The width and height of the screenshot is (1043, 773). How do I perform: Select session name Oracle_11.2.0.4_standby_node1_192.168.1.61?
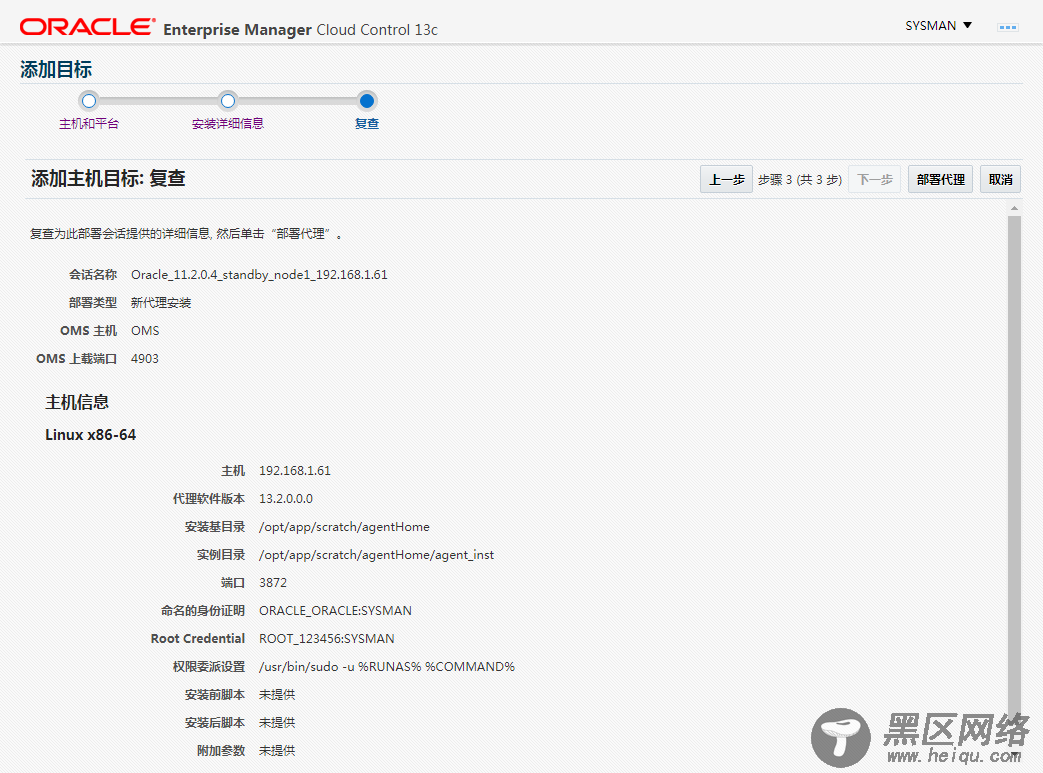(259, 275)
